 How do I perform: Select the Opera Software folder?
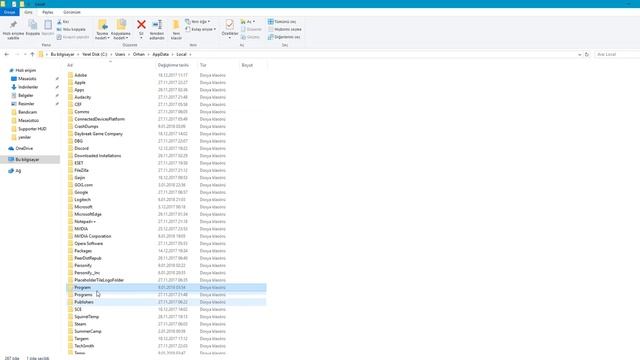click(89, 244)
